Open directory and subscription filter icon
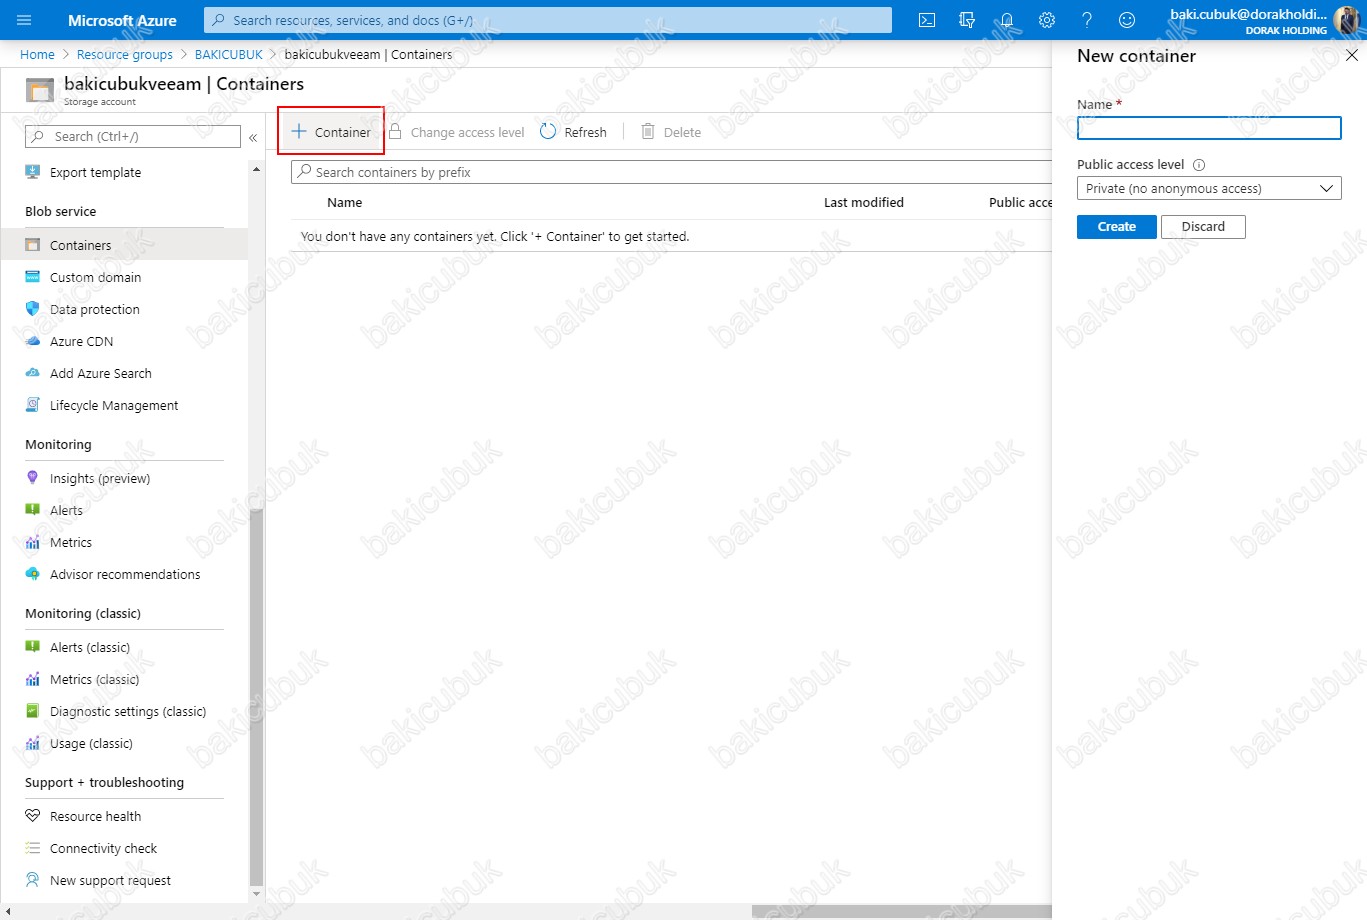Viewport: 1367px width, 920px height. tap(967, 20)
